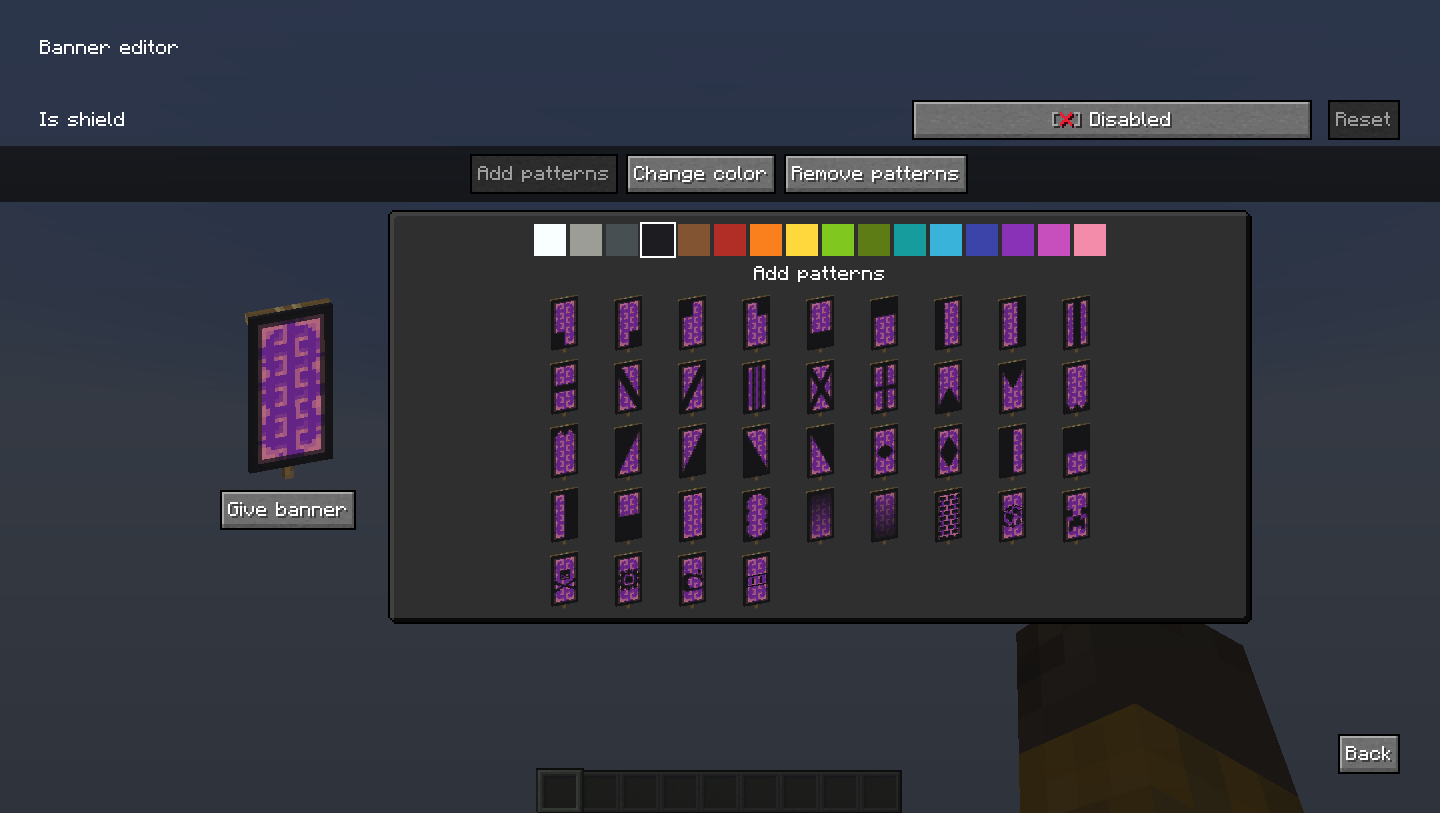Switch to the Change color tab
This screenshot has height=813, width=1440.
(700, 174)
